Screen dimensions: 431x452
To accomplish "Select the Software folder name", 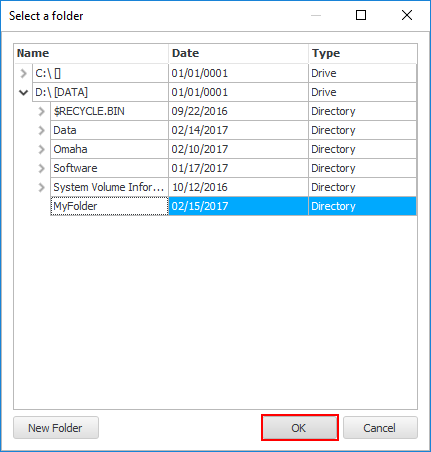I will click(x=75, y=168).
